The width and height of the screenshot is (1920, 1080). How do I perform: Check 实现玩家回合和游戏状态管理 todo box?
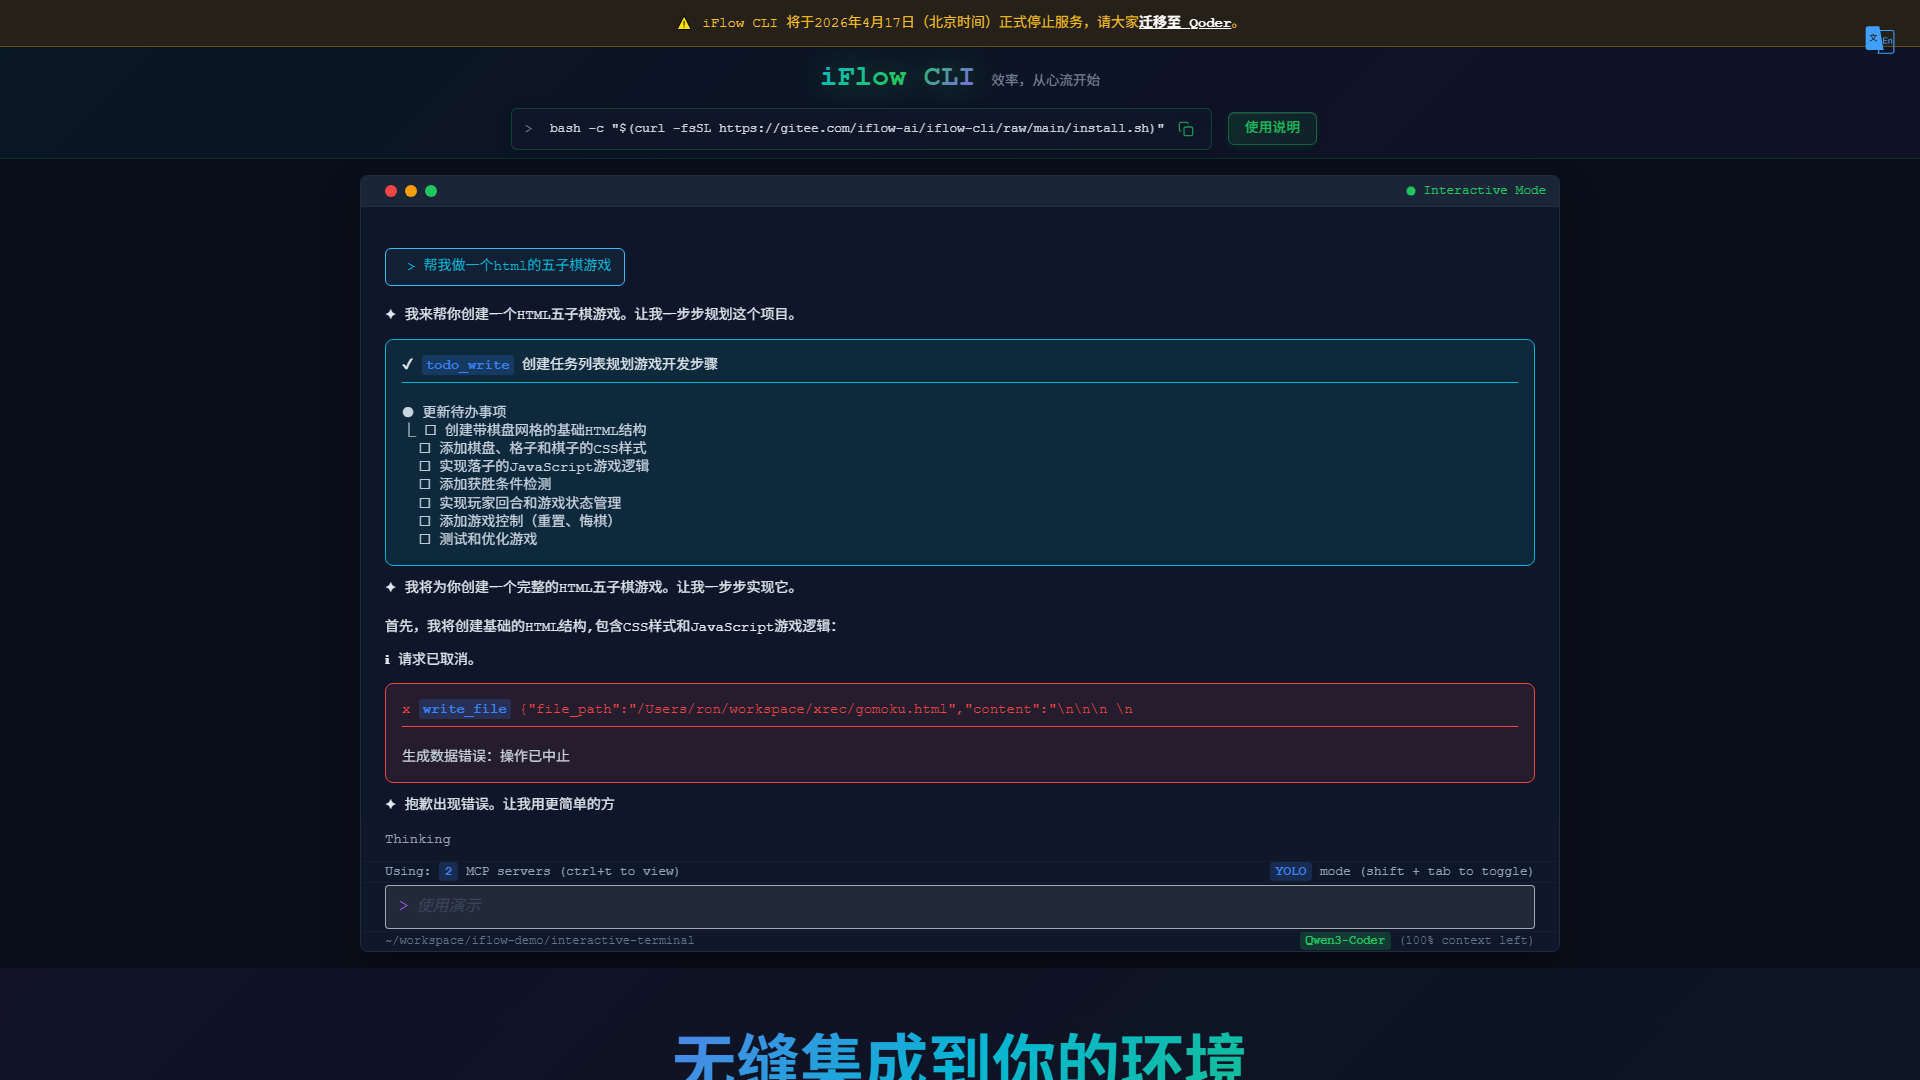(425, 503)
